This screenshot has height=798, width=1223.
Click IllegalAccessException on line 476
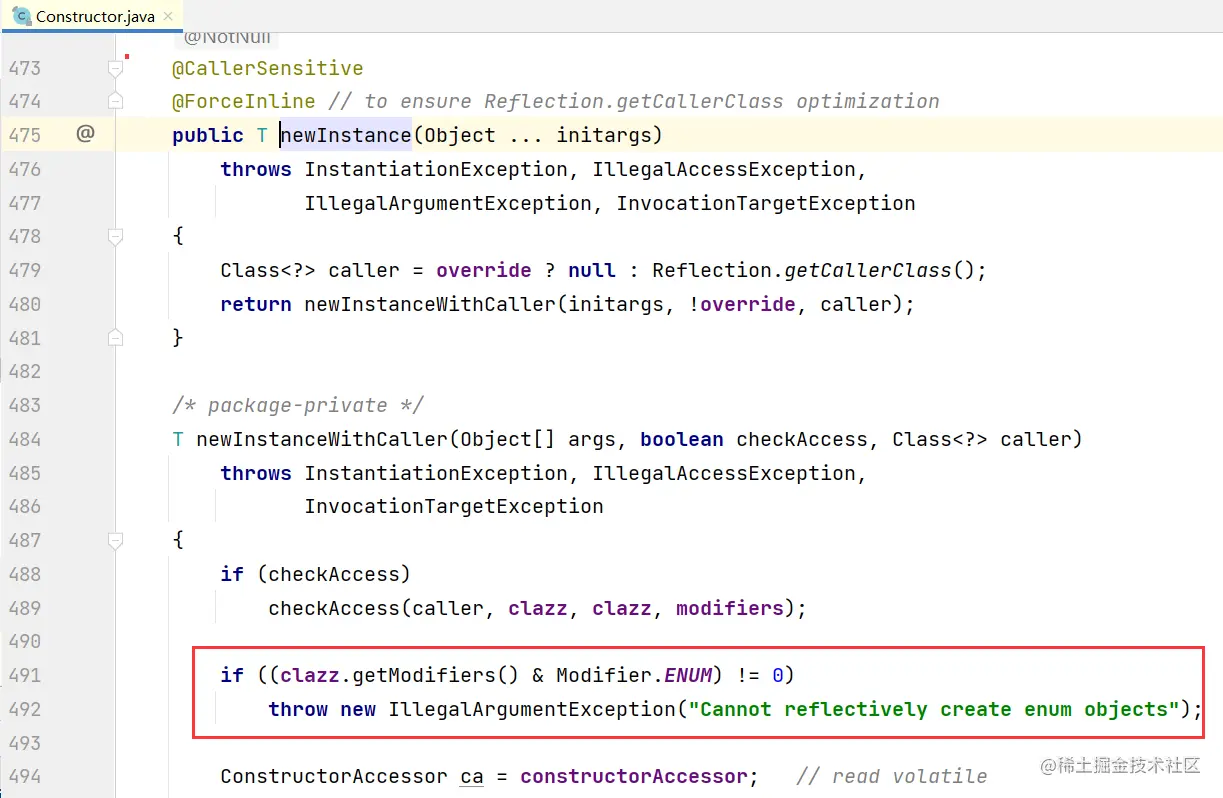pyautogui.click(x=724, y=169)
